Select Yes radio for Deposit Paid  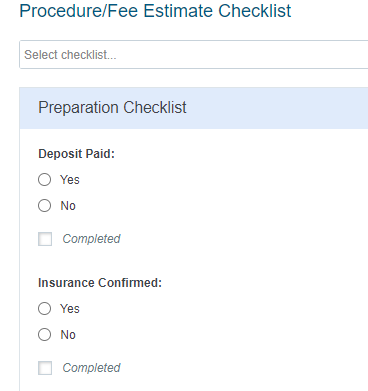click(x=44, y=180)
